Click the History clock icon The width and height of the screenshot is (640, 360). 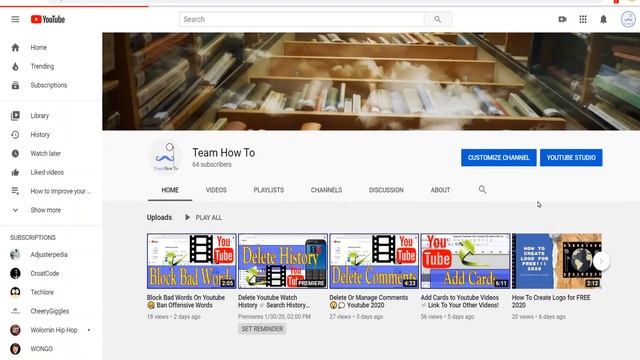point(15,135)
